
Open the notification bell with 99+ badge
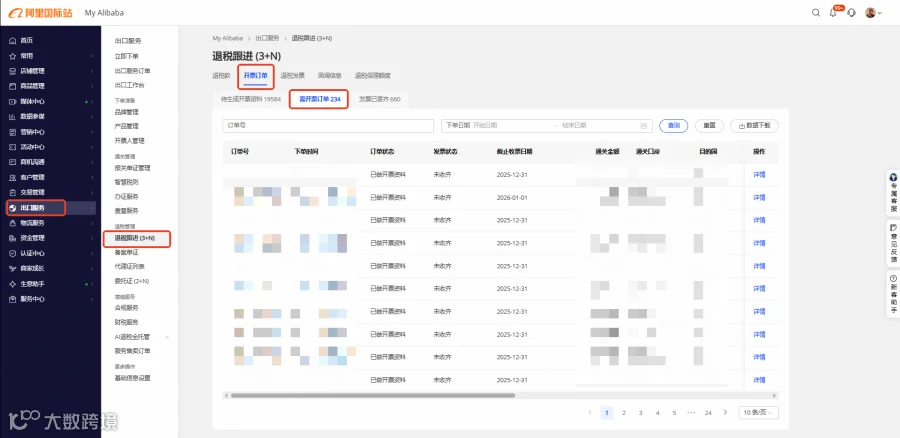point(833,13)
